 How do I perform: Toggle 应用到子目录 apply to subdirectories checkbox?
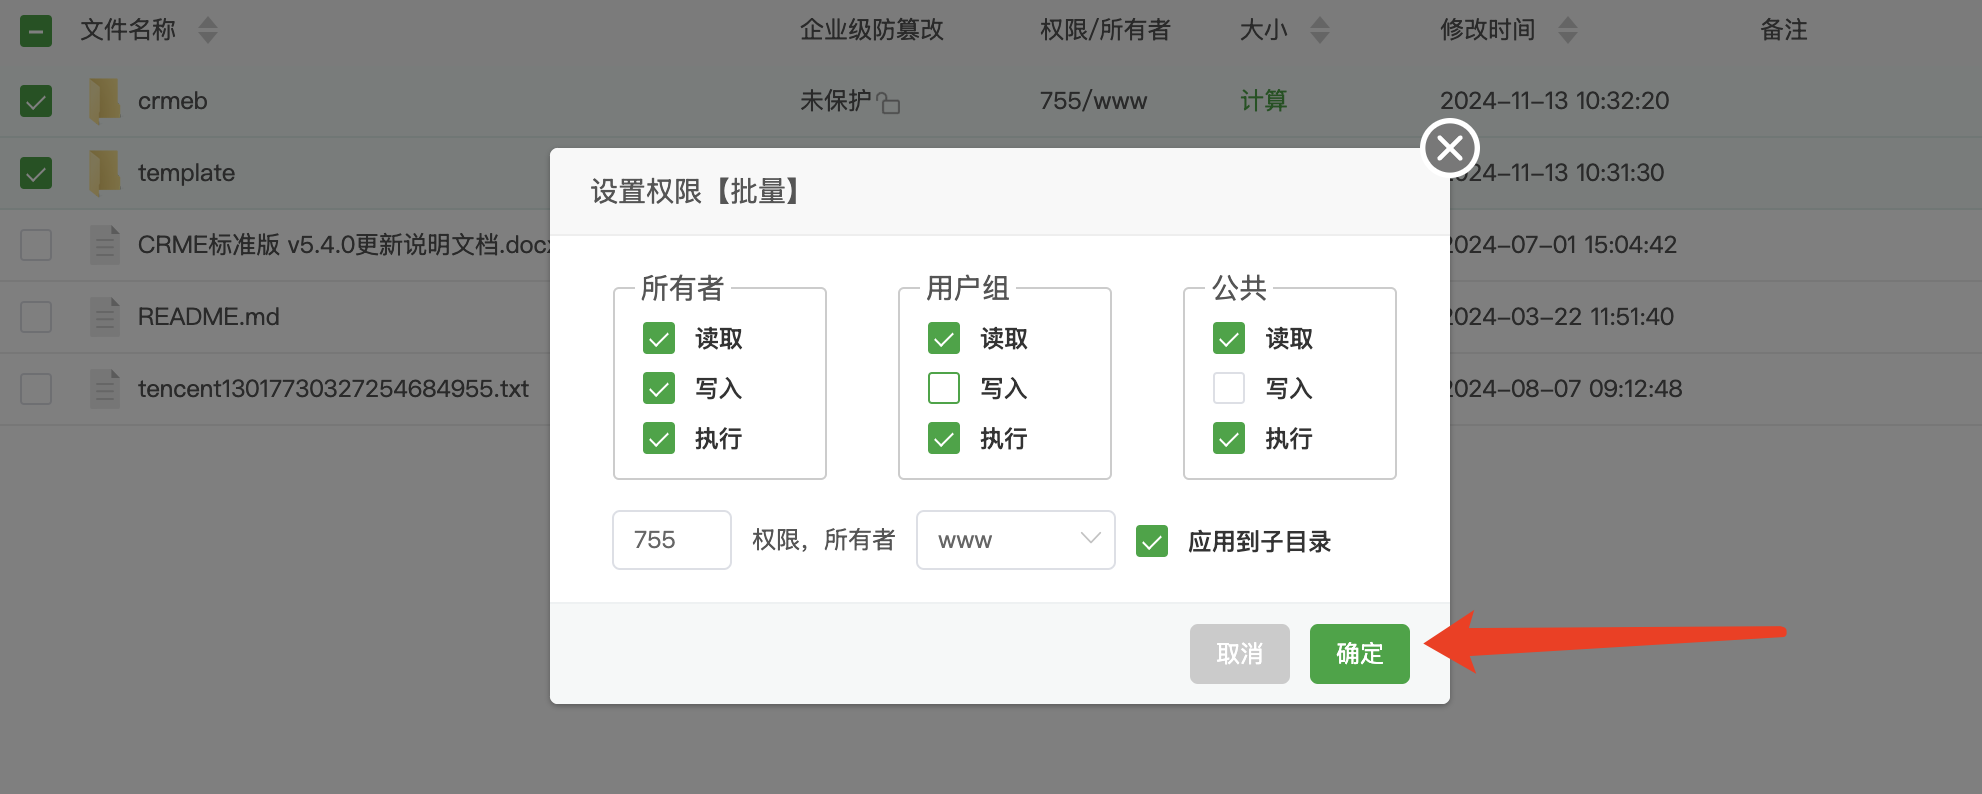(1152, 541)
